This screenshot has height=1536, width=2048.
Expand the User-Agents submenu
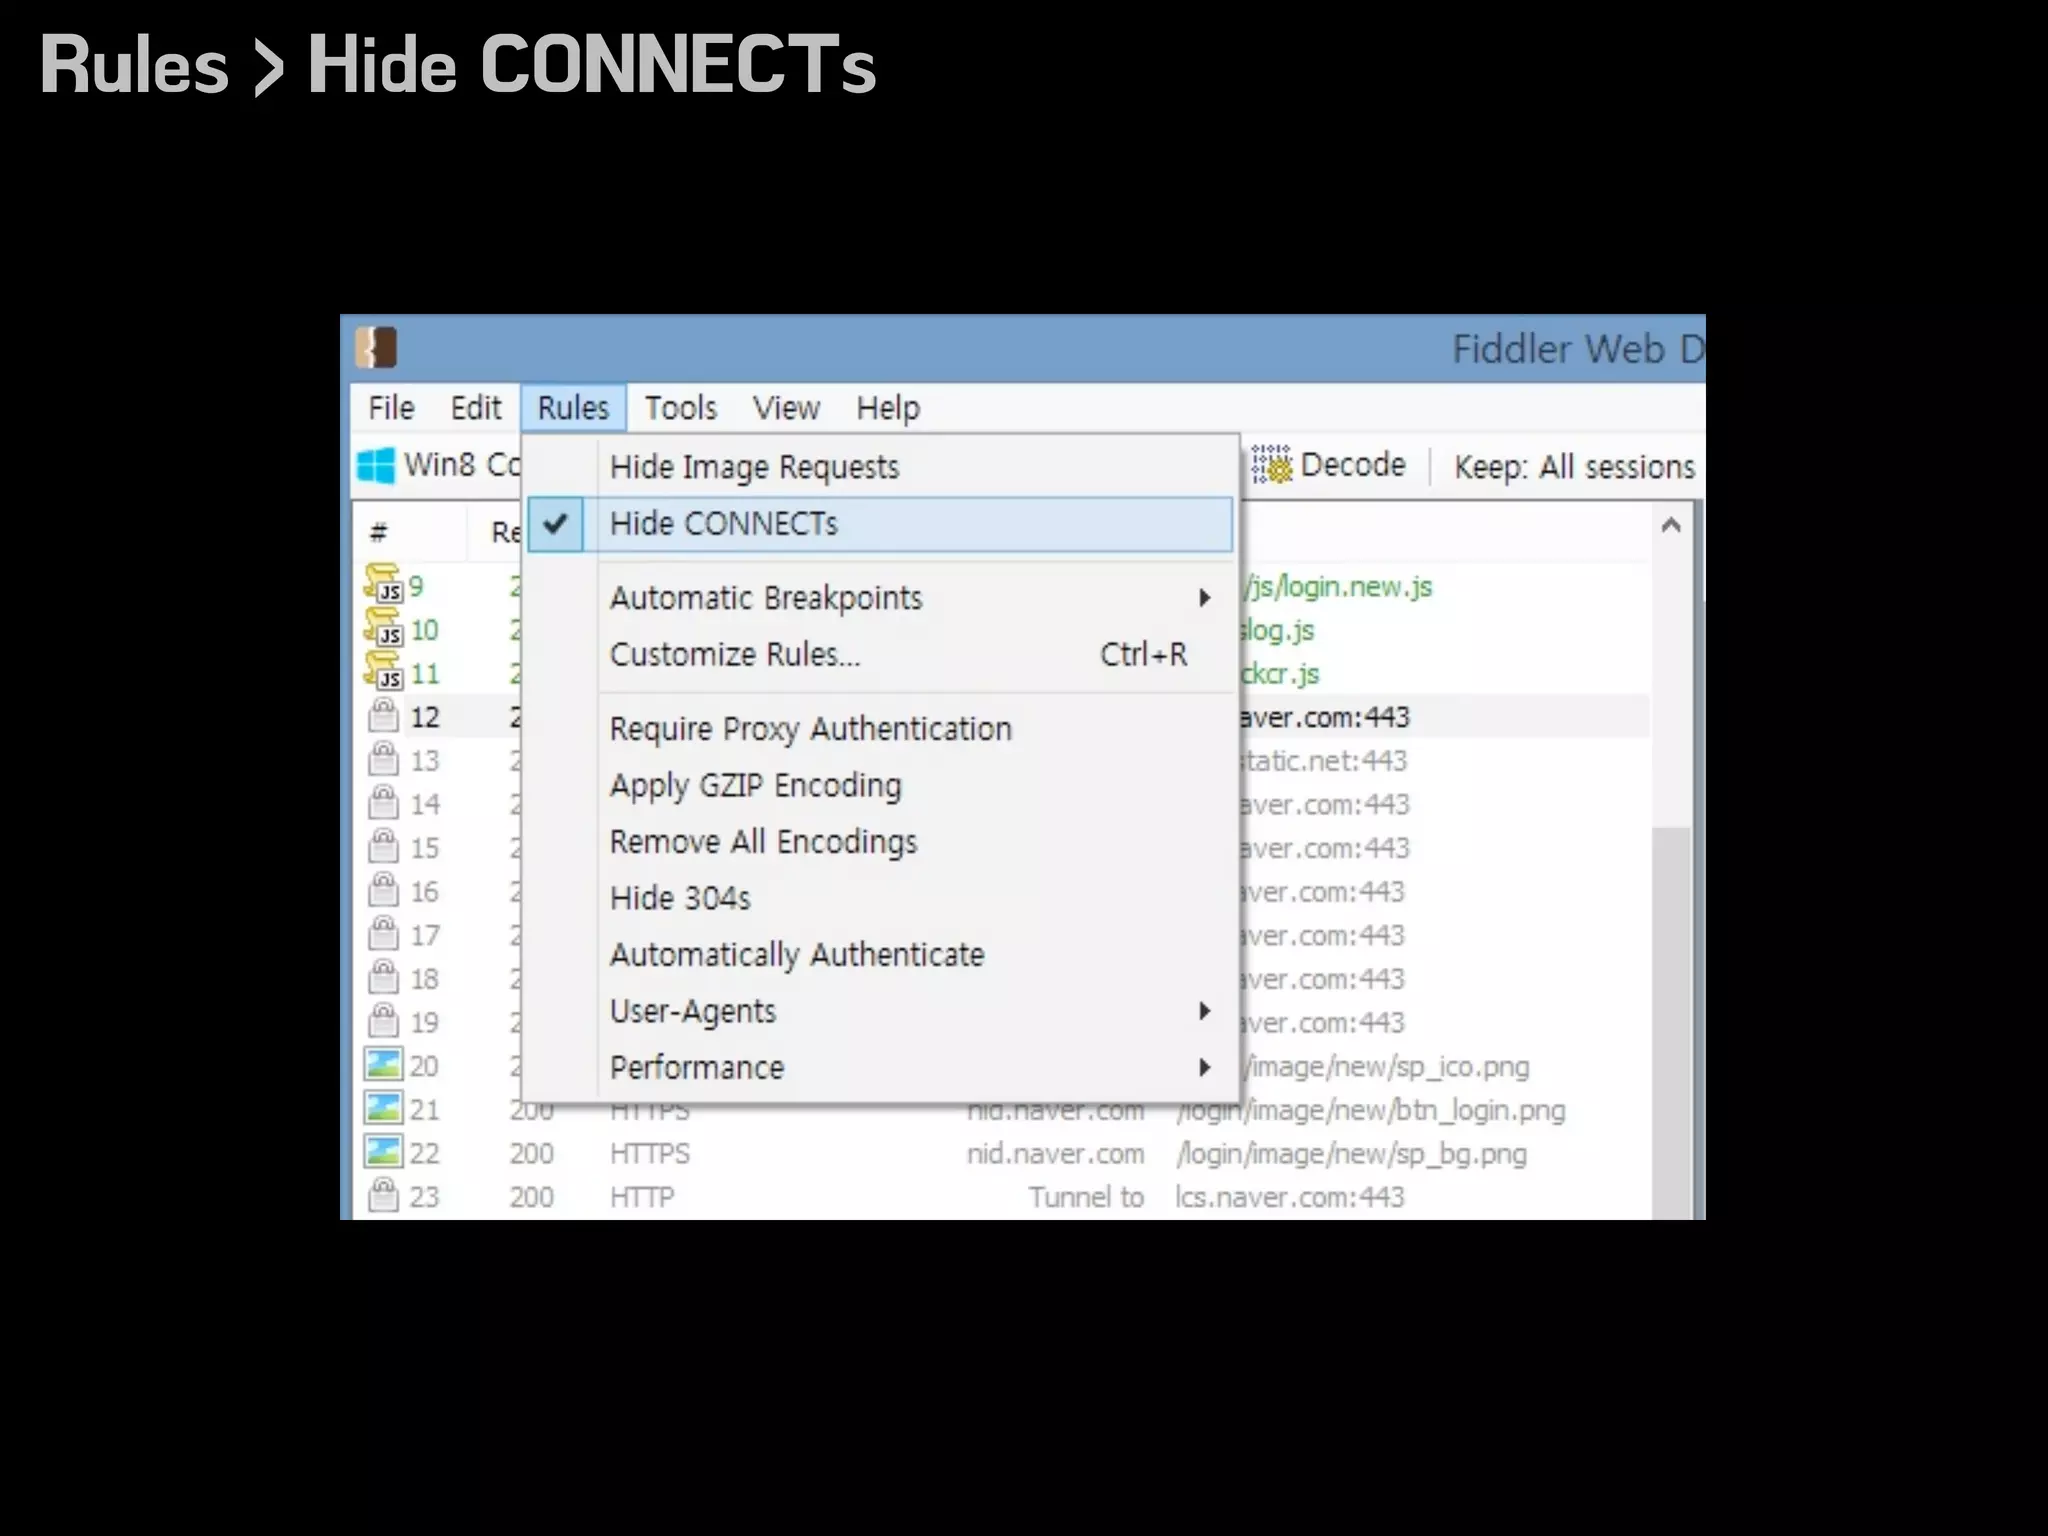click(x=693, y=1011)
